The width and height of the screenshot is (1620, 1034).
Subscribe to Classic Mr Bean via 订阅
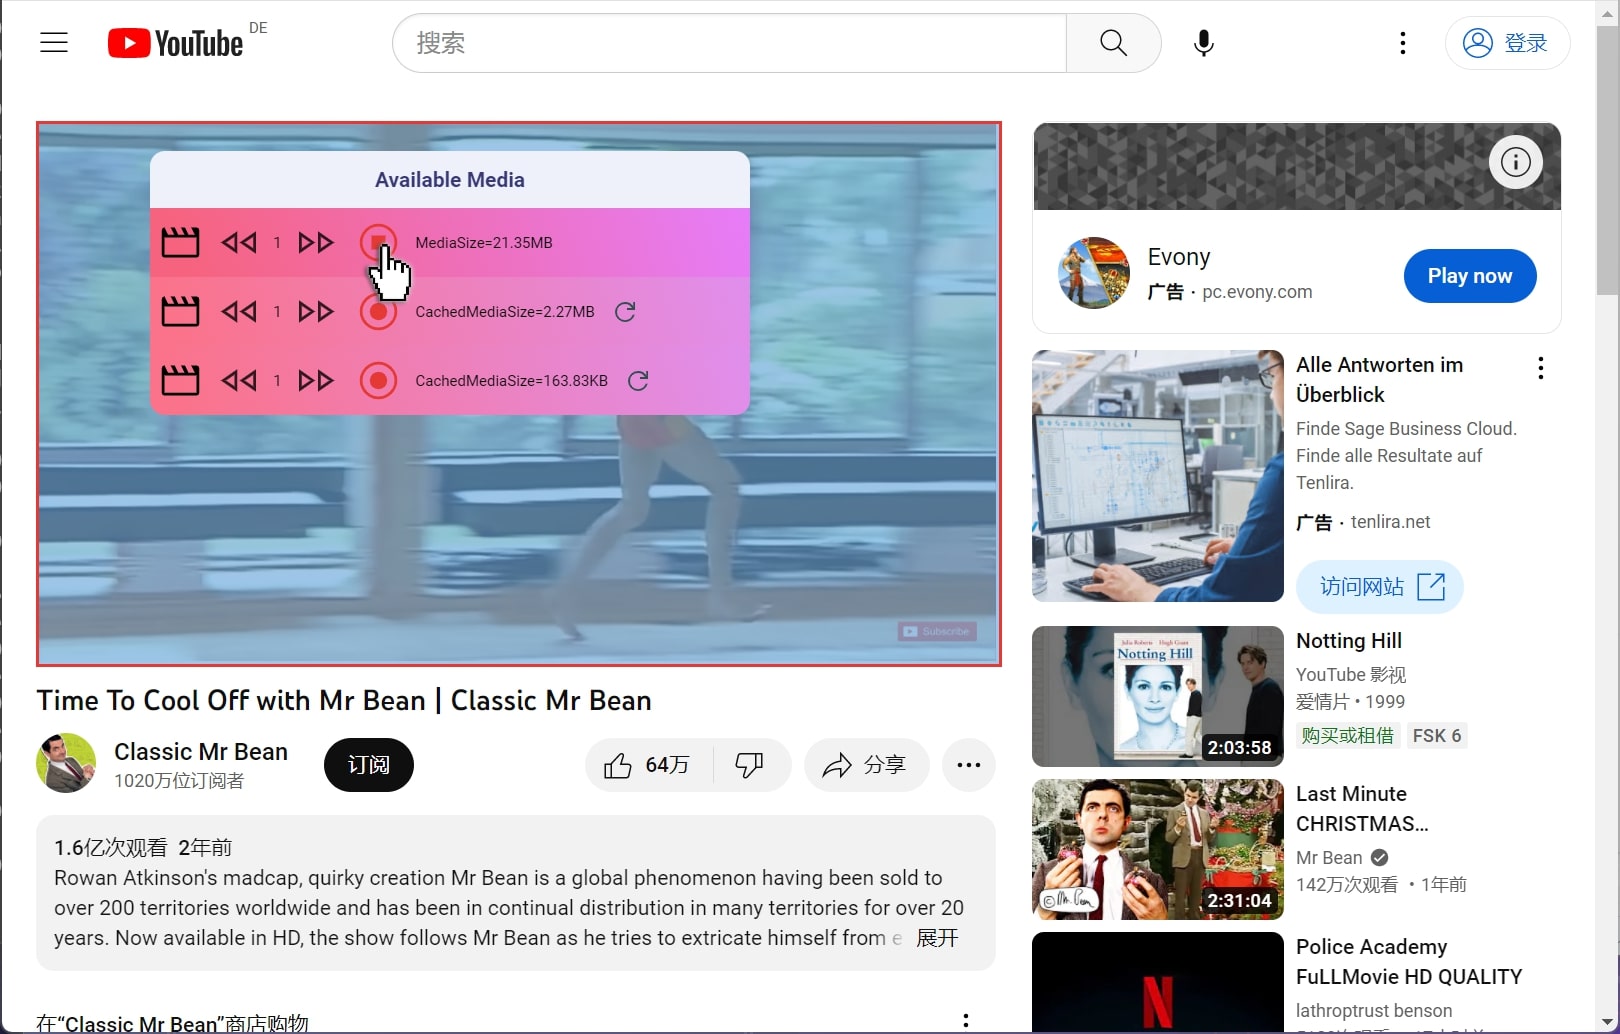pos(368,765)
